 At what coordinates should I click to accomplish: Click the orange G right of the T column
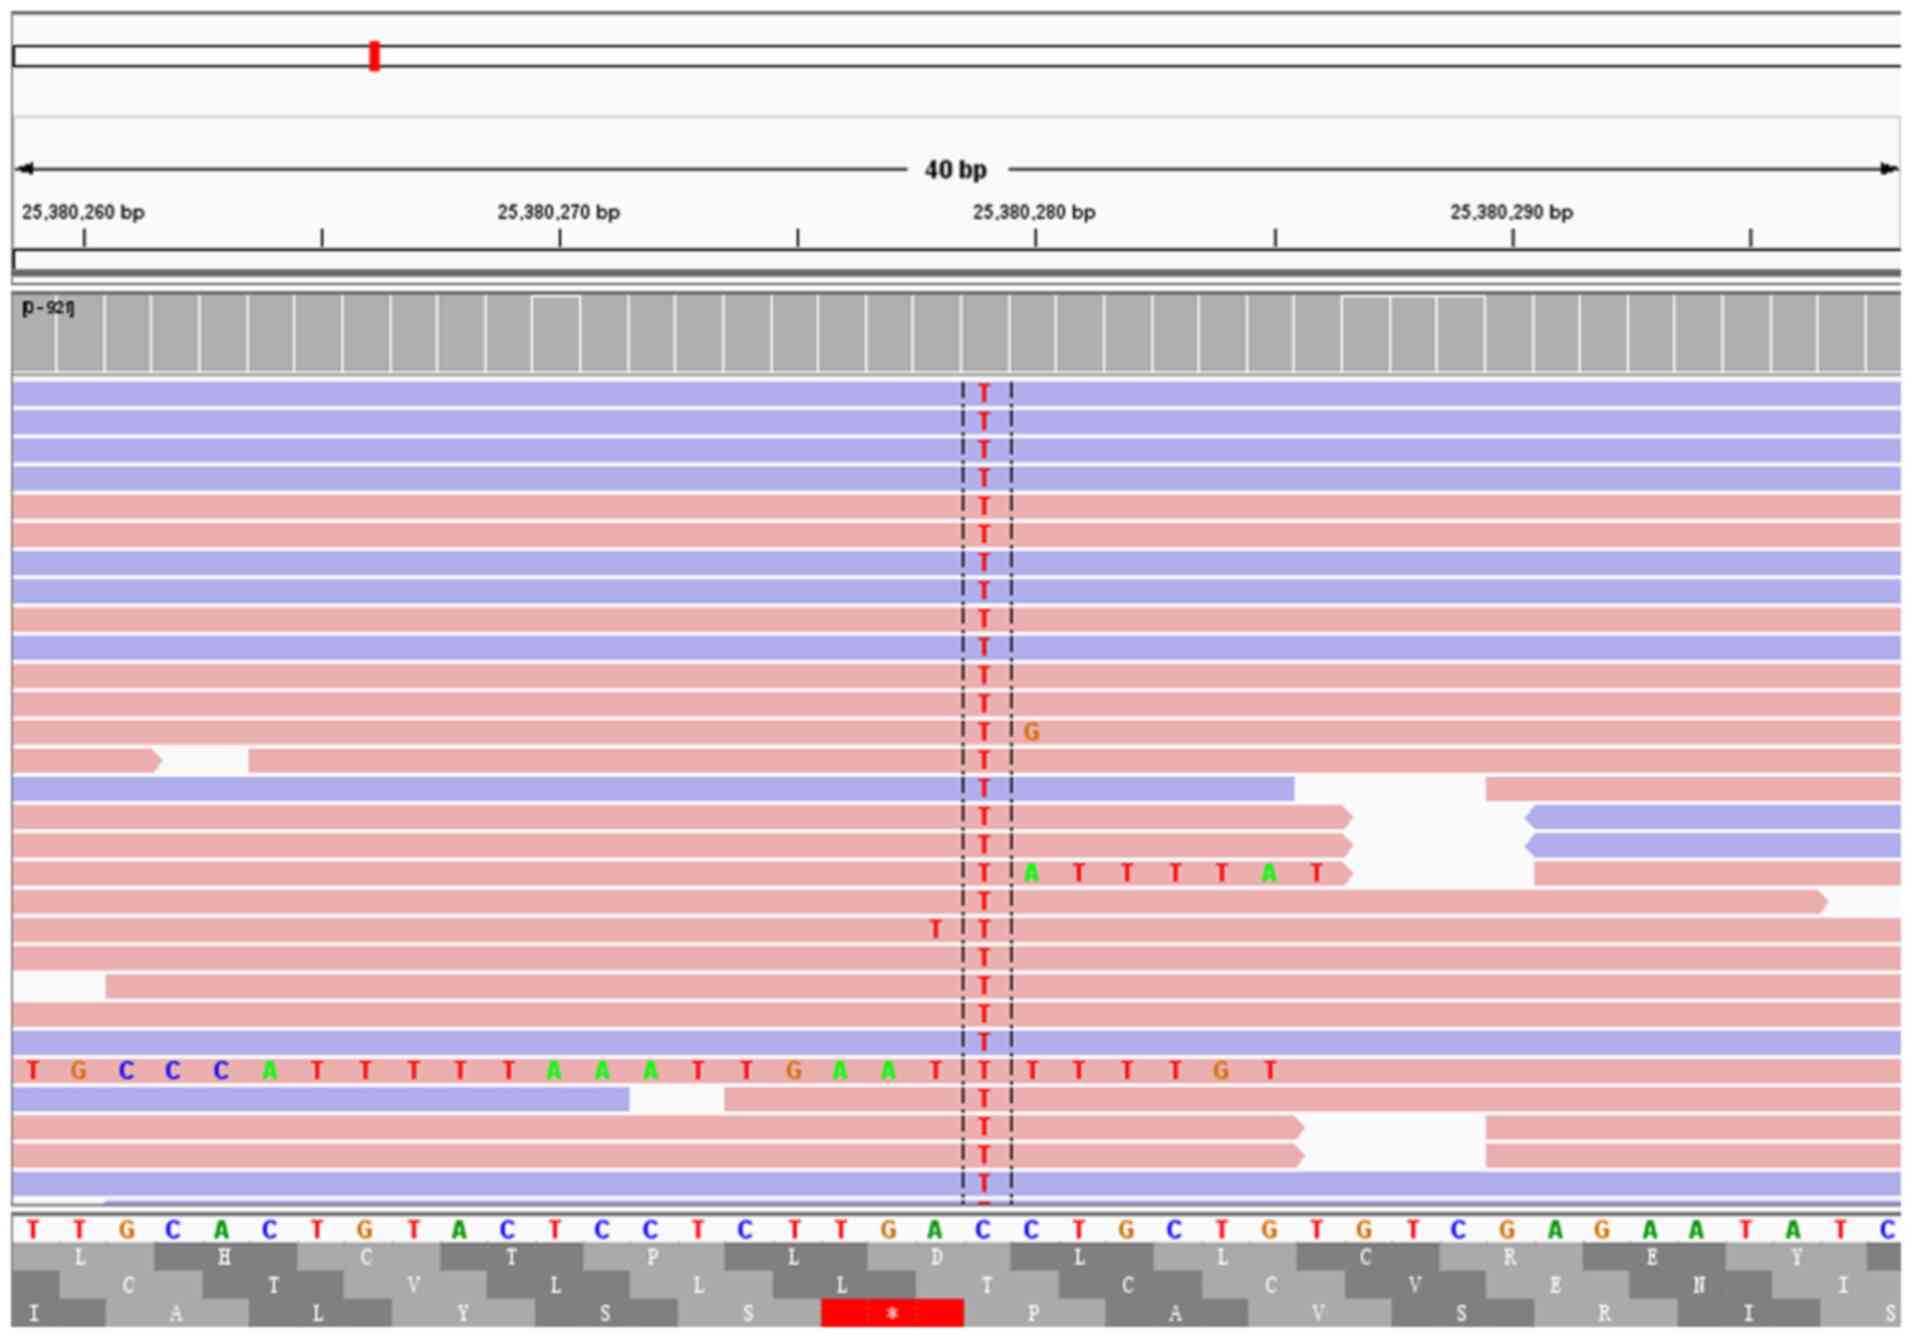point(1031,732)
